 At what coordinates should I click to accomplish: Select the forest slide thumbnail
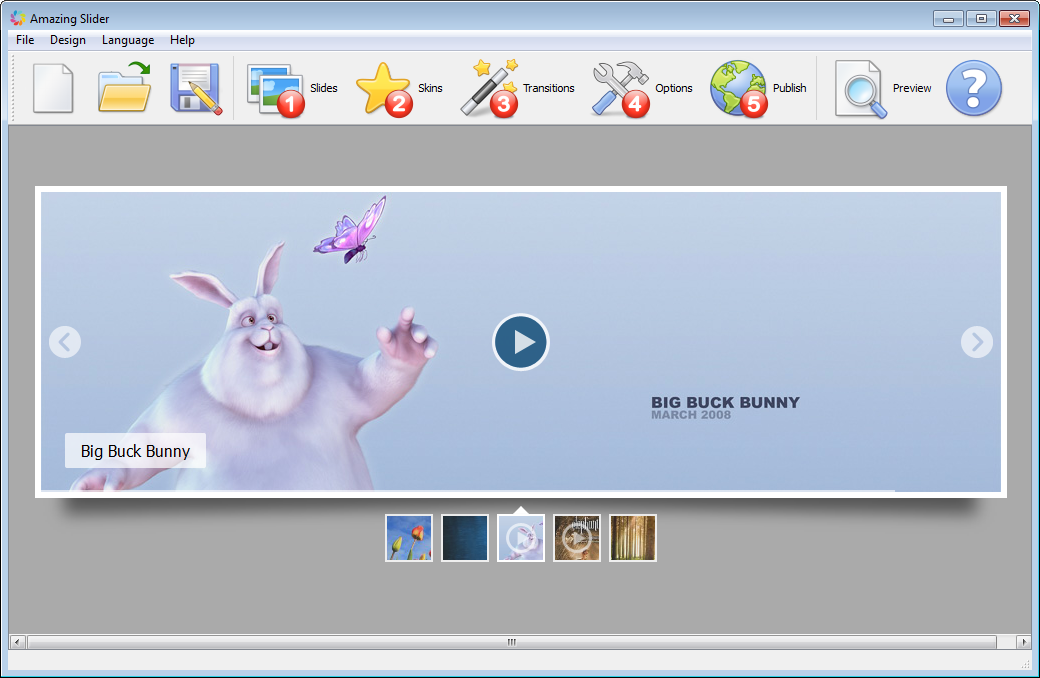coord(633,538)
